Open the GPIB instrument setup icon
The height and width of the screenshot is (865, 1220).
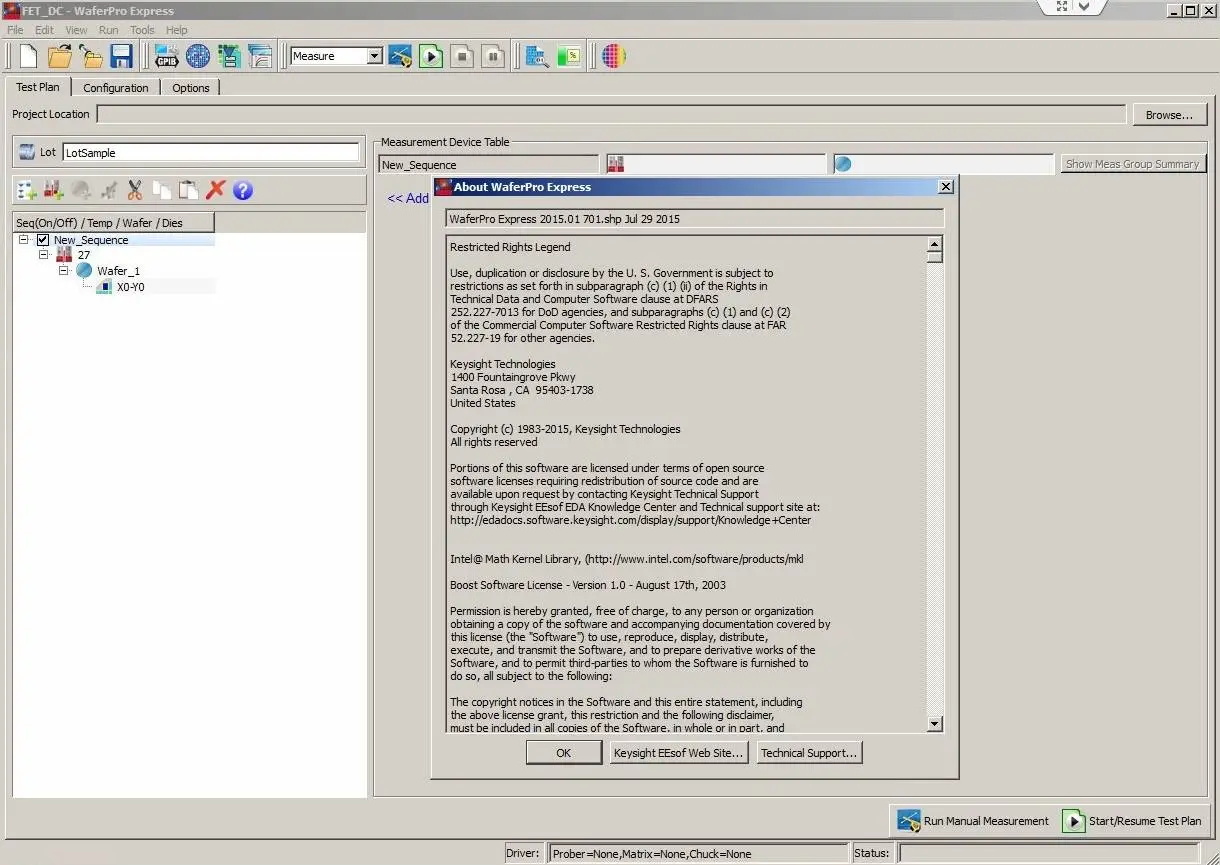click(x=167, y=56)
